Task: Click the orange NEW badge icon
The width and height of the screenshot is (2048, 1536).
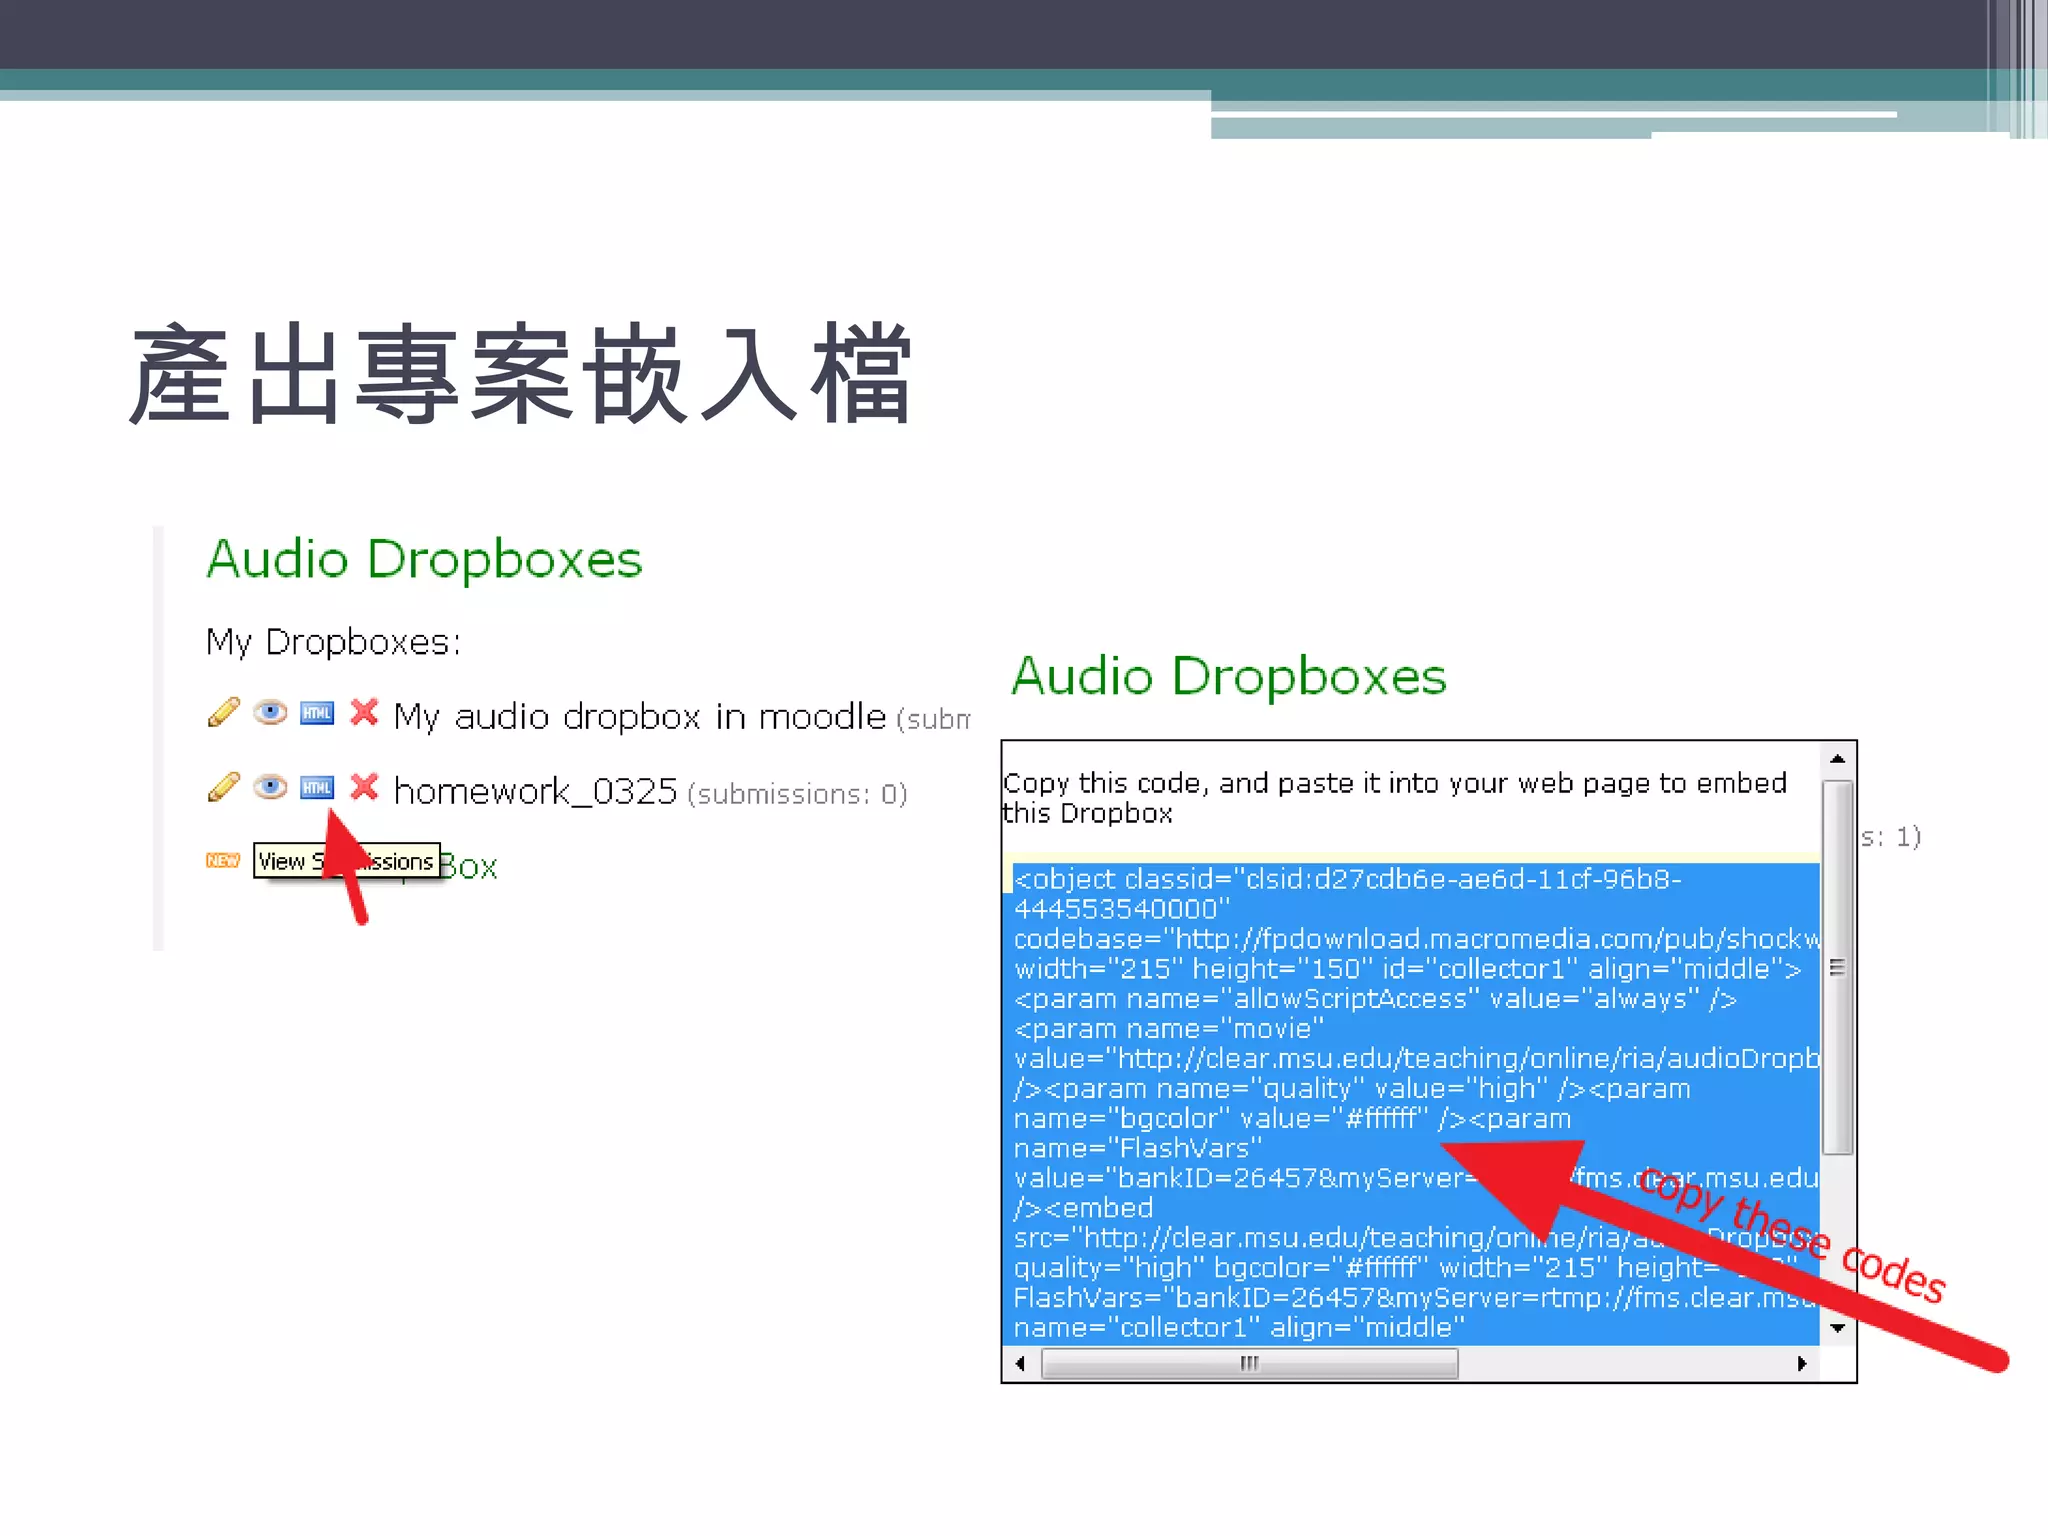Action: tap(223, 861)
